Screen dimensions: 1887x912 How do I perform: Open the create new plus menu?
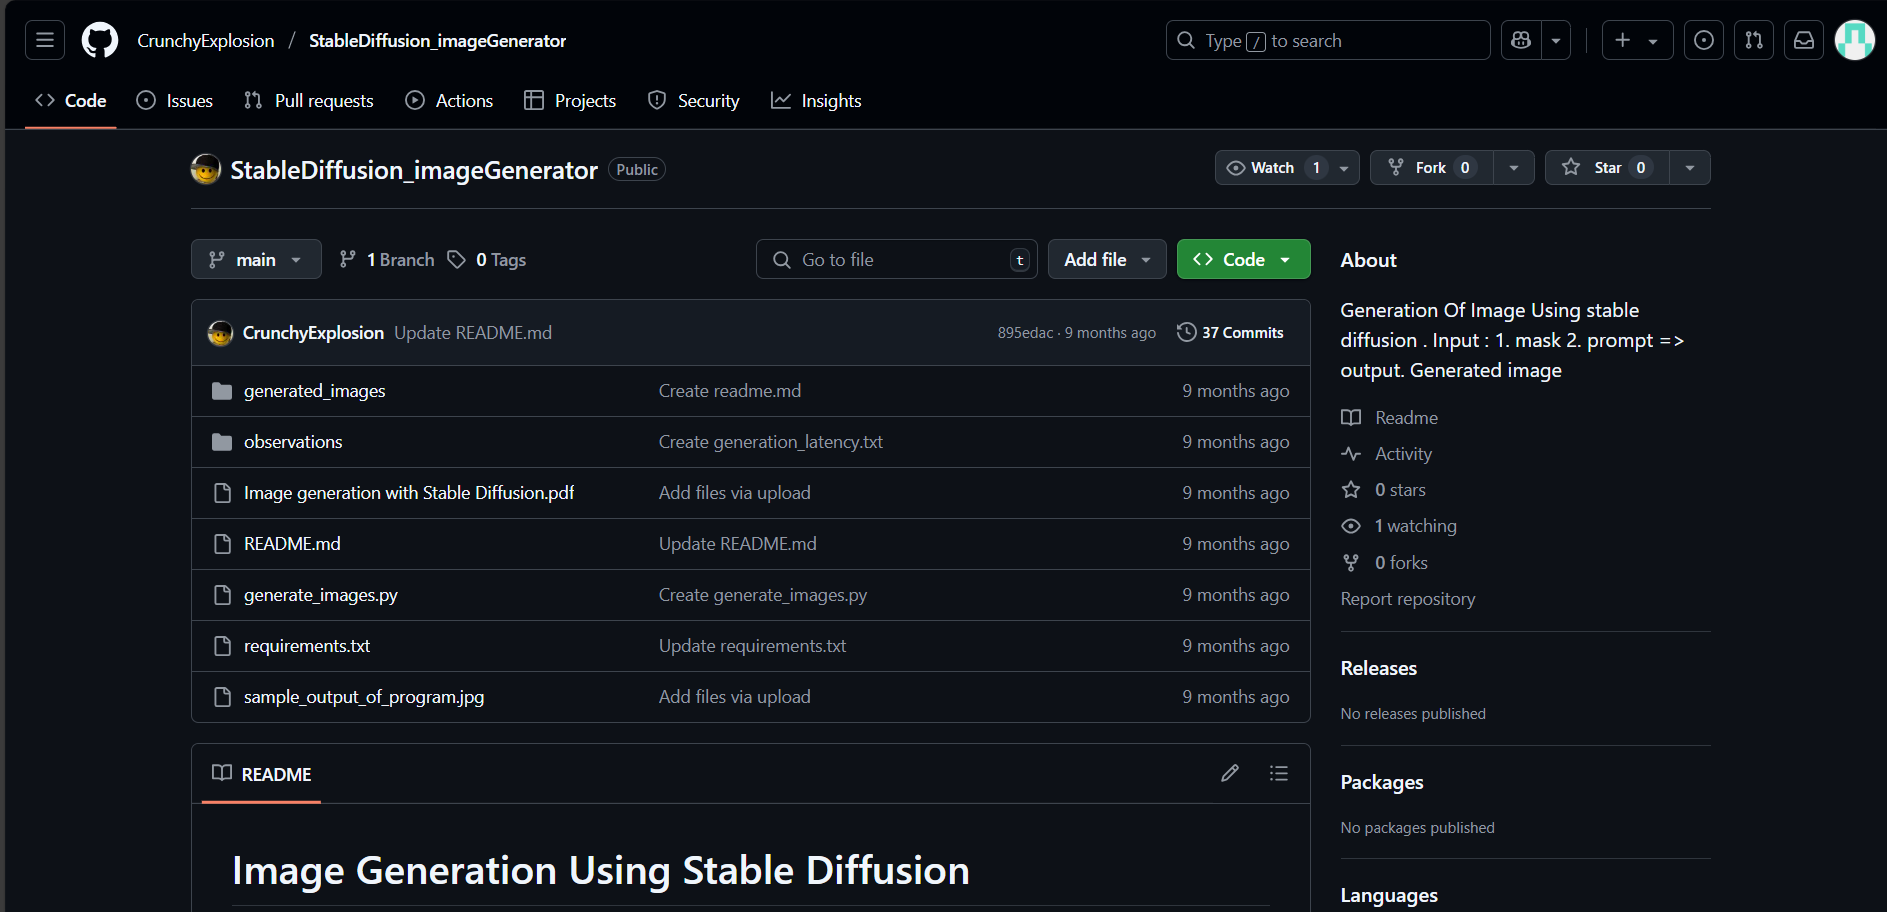click(x=1637, y=40)
